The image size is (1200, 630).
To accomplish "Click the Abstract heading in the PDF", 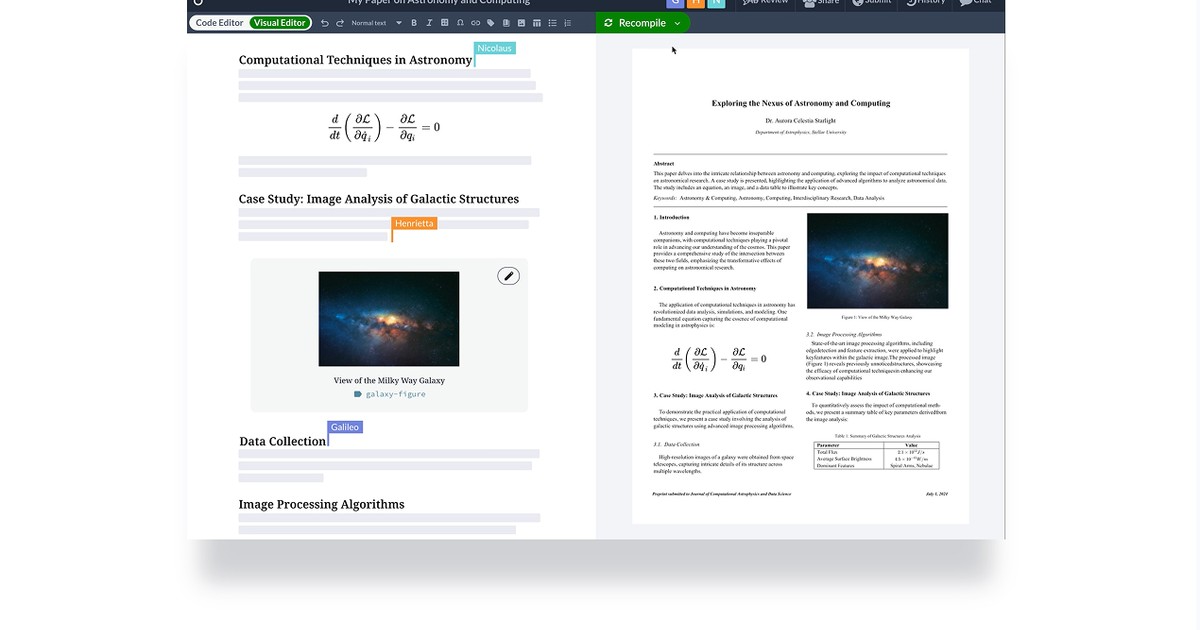I will (664, 164).
